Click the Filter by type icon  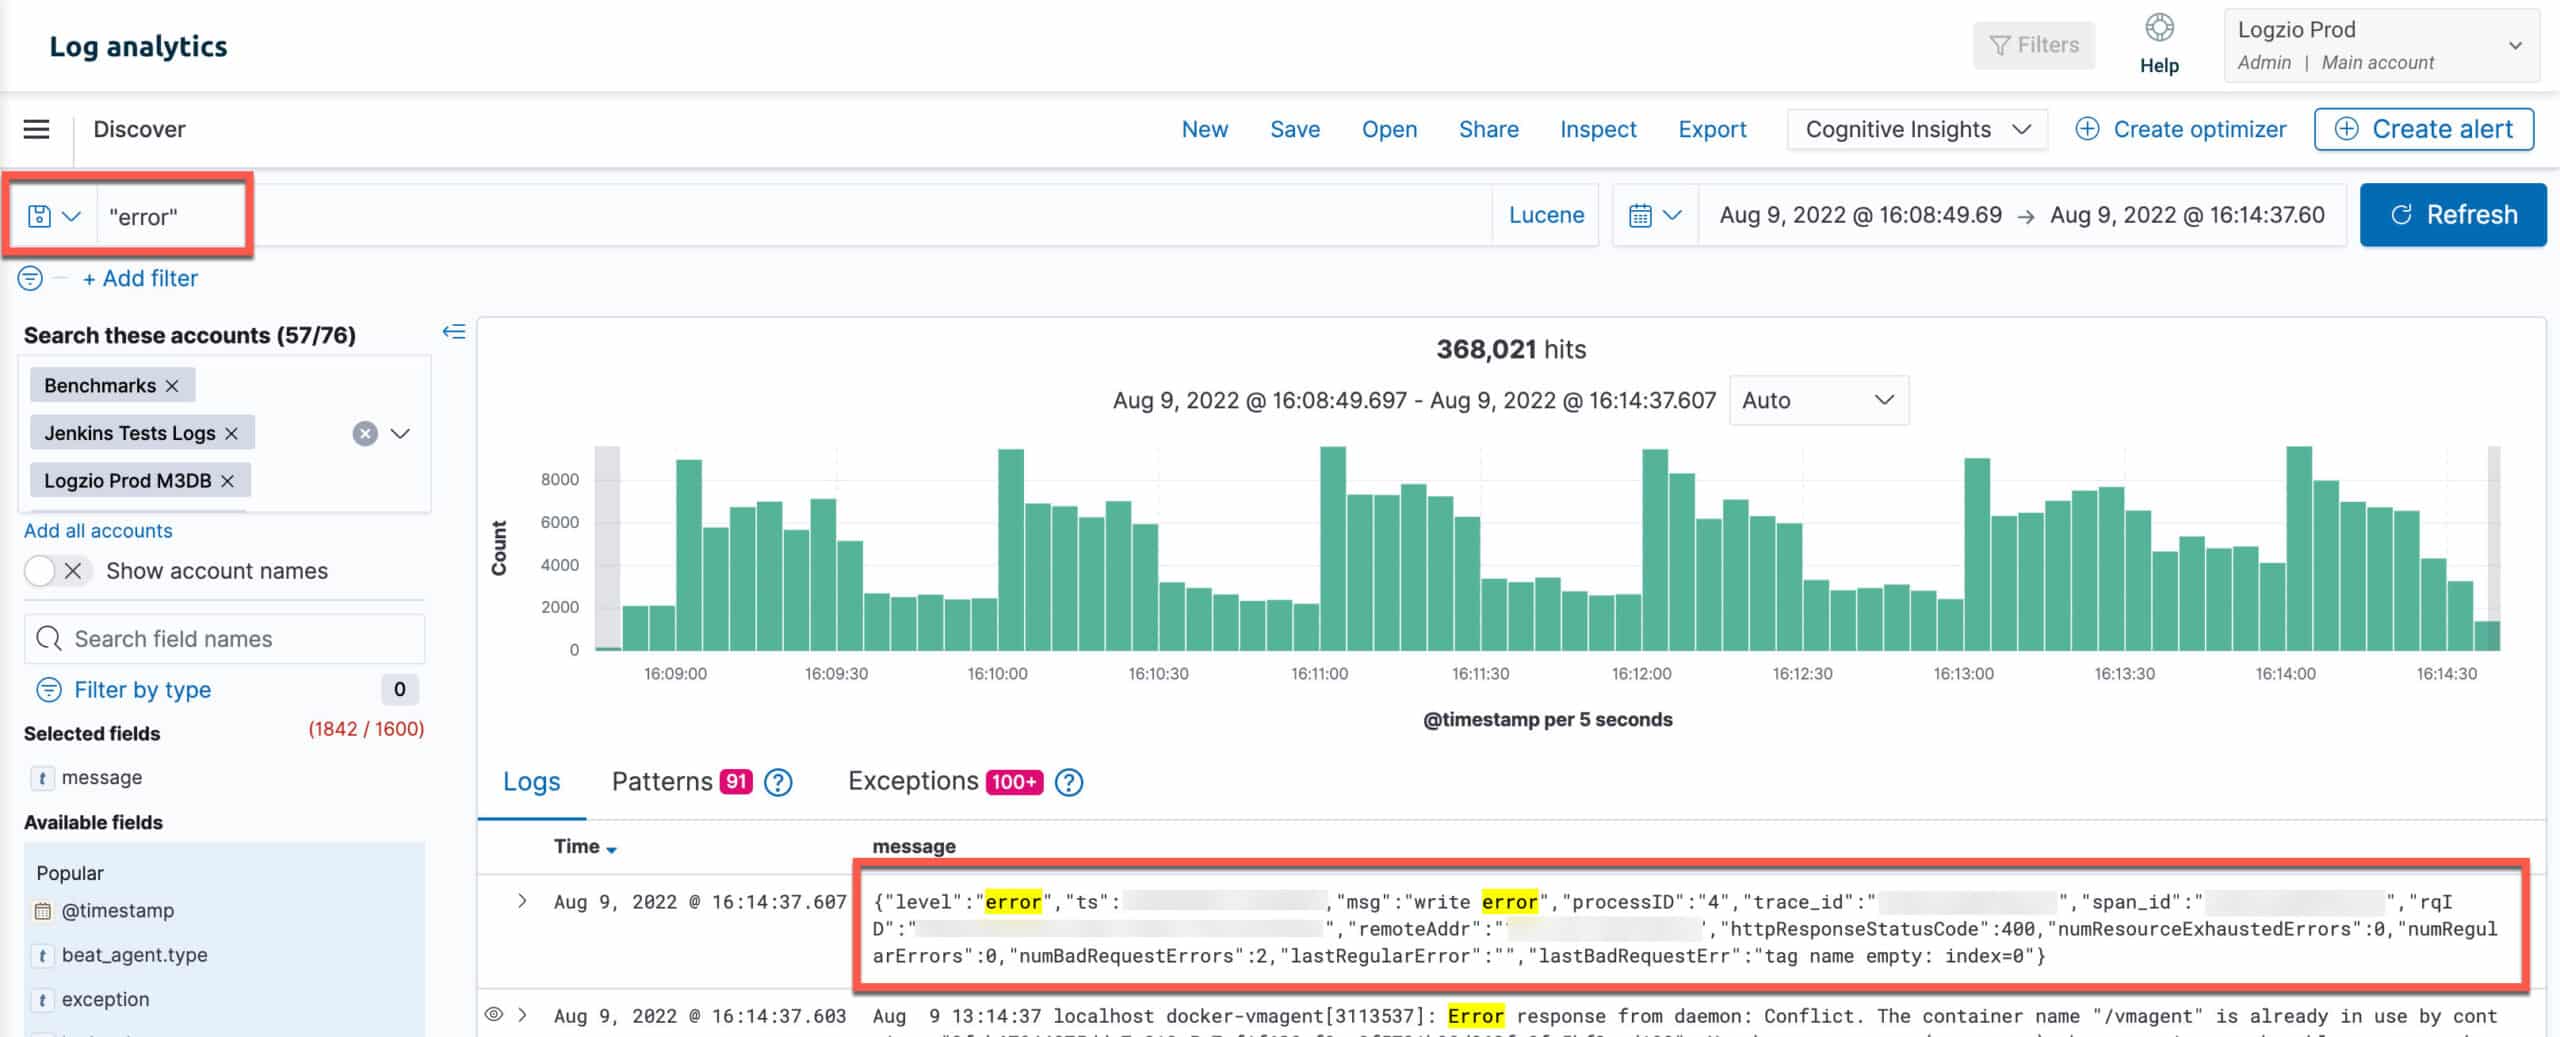click(48, 690)
